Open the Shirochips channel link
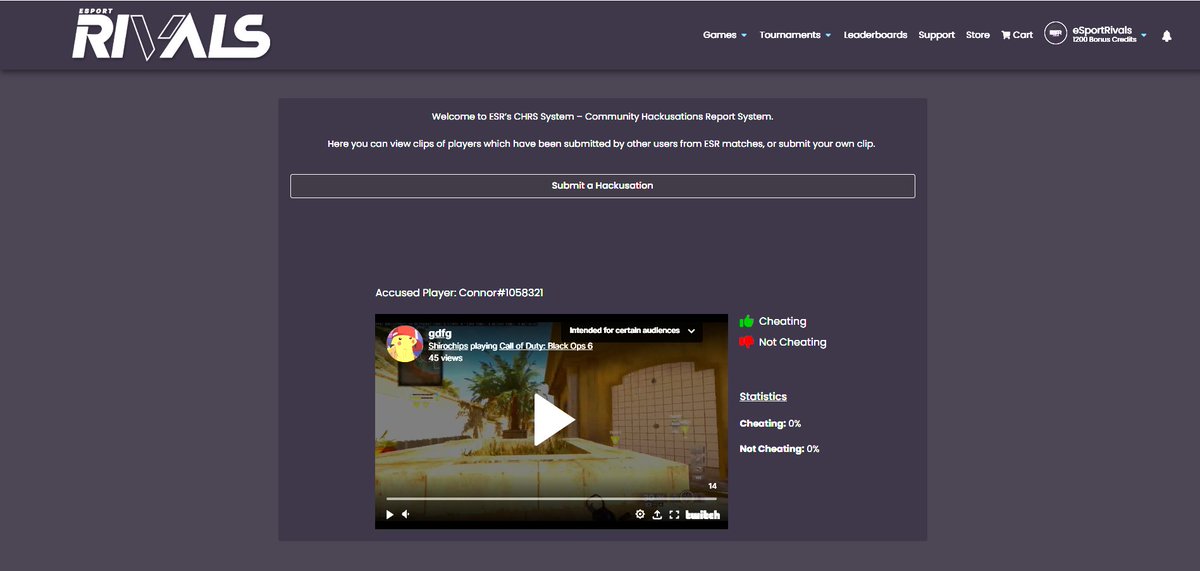This screenshot has height=571, width=1200. 450,346
